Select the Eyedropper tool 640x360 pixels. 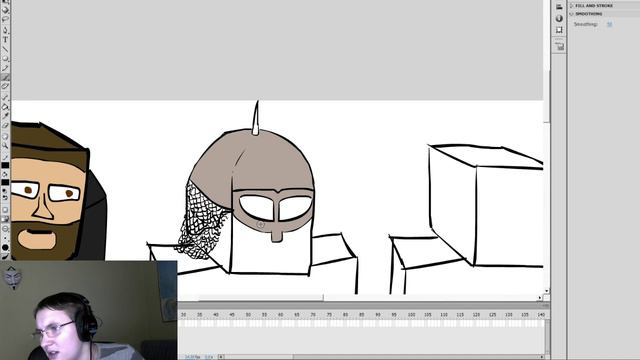tap(5, 116)
